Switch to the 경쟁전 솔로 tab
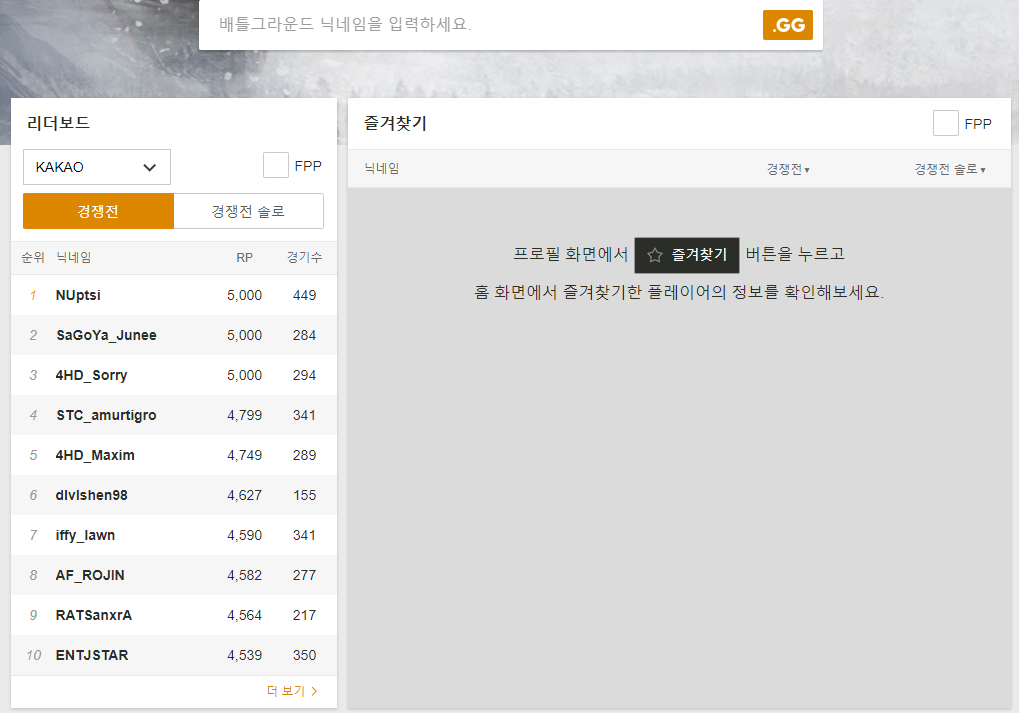The width and height of the screenshot is (1019, 713). tap(248, 211)
